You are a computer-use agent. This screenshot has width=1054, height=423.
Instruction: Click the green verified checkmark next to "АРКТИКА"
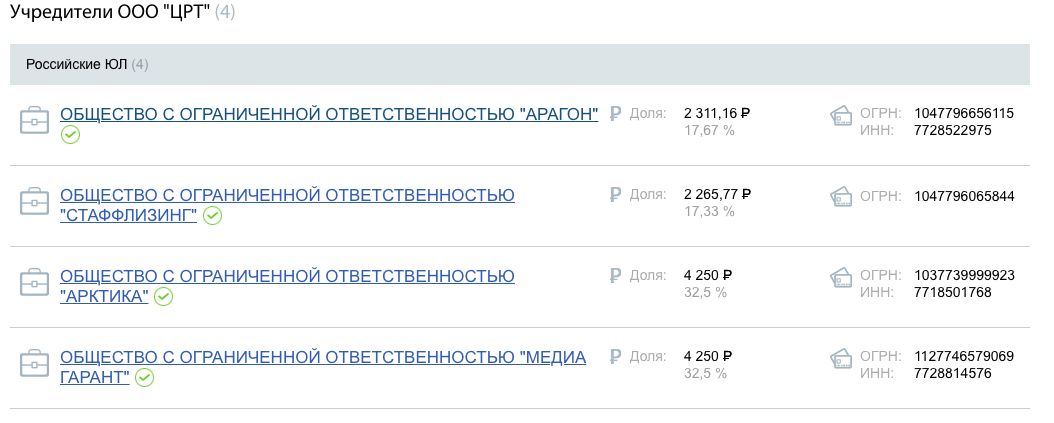pos(163,297)
